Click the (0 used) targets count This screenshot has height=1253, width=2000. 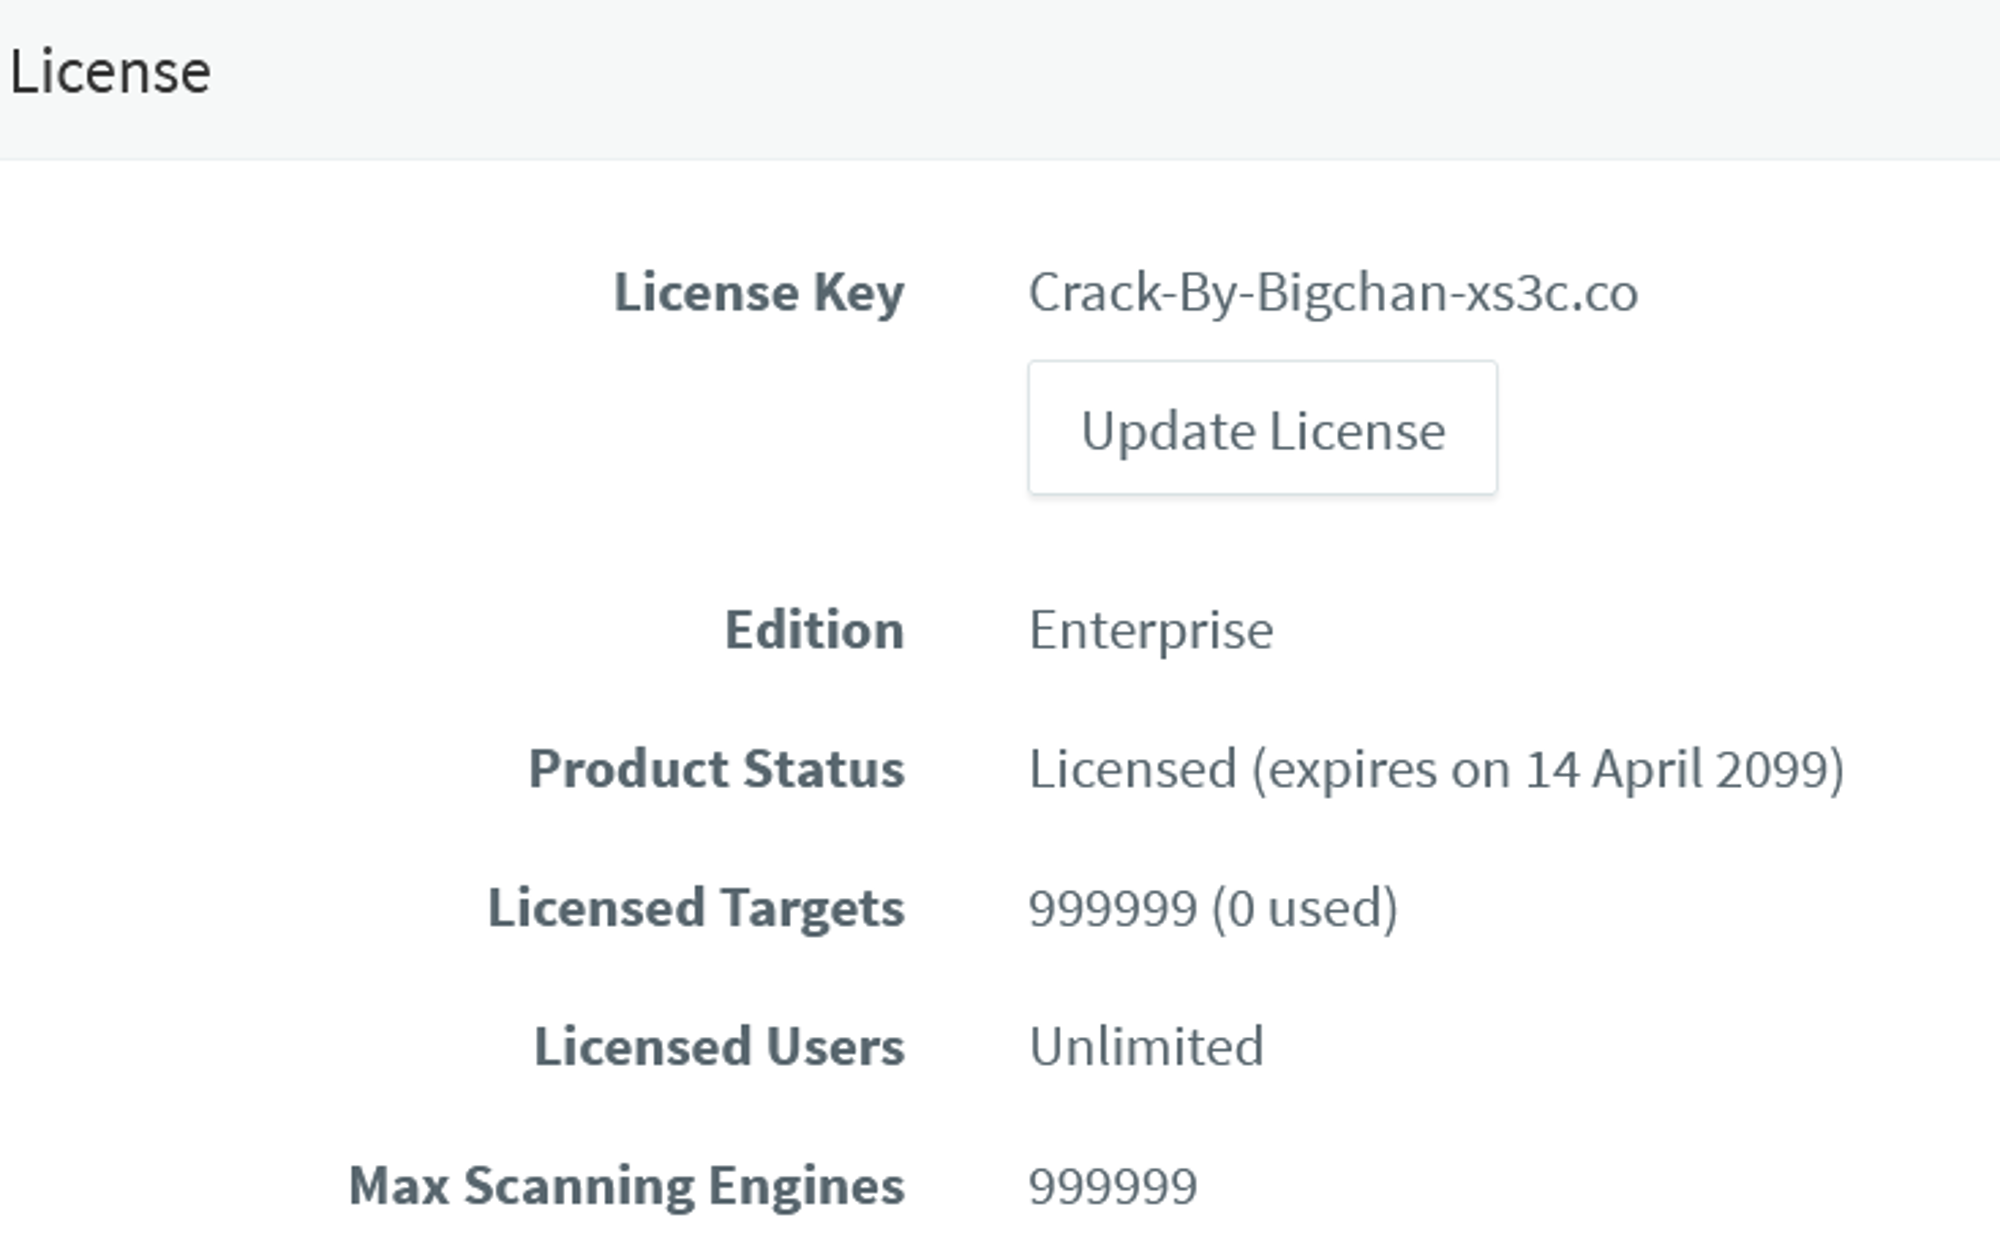[1304, 908]
